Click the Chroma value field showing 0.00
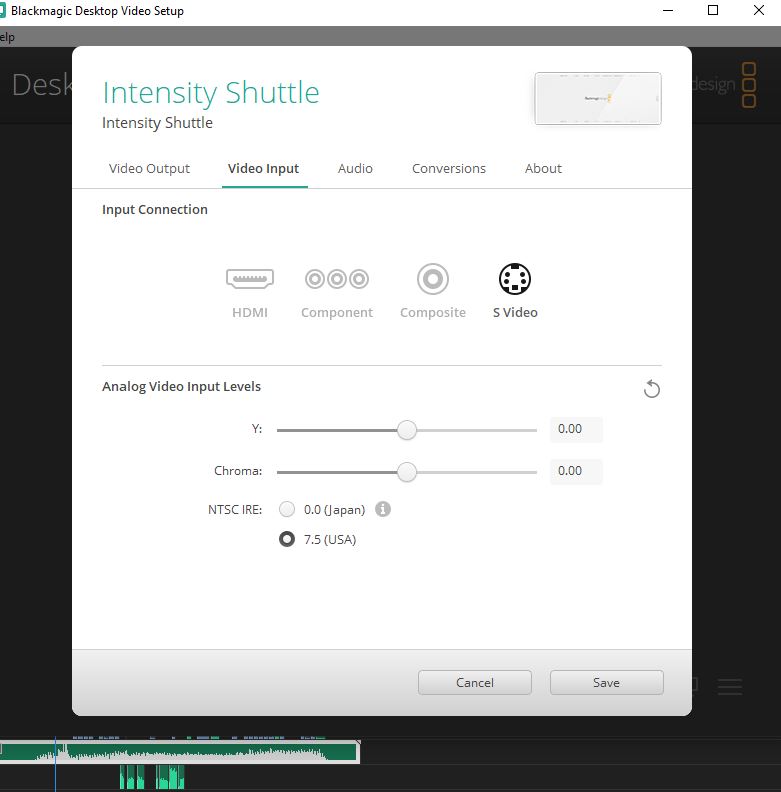Screen dimensions: 781x792 (576, 471)
